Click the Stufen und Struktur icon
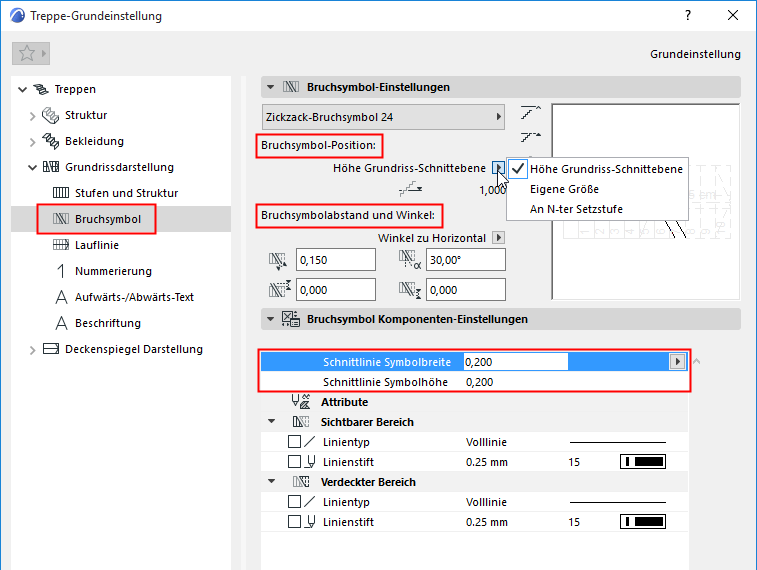The height and width of the screenshot is (570, 757). coord(61,193)
